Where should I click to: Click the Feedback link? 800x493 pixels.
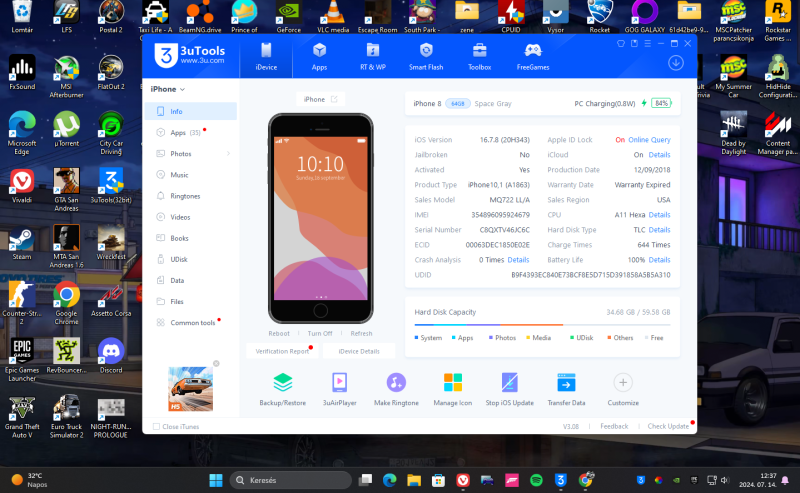614,426
